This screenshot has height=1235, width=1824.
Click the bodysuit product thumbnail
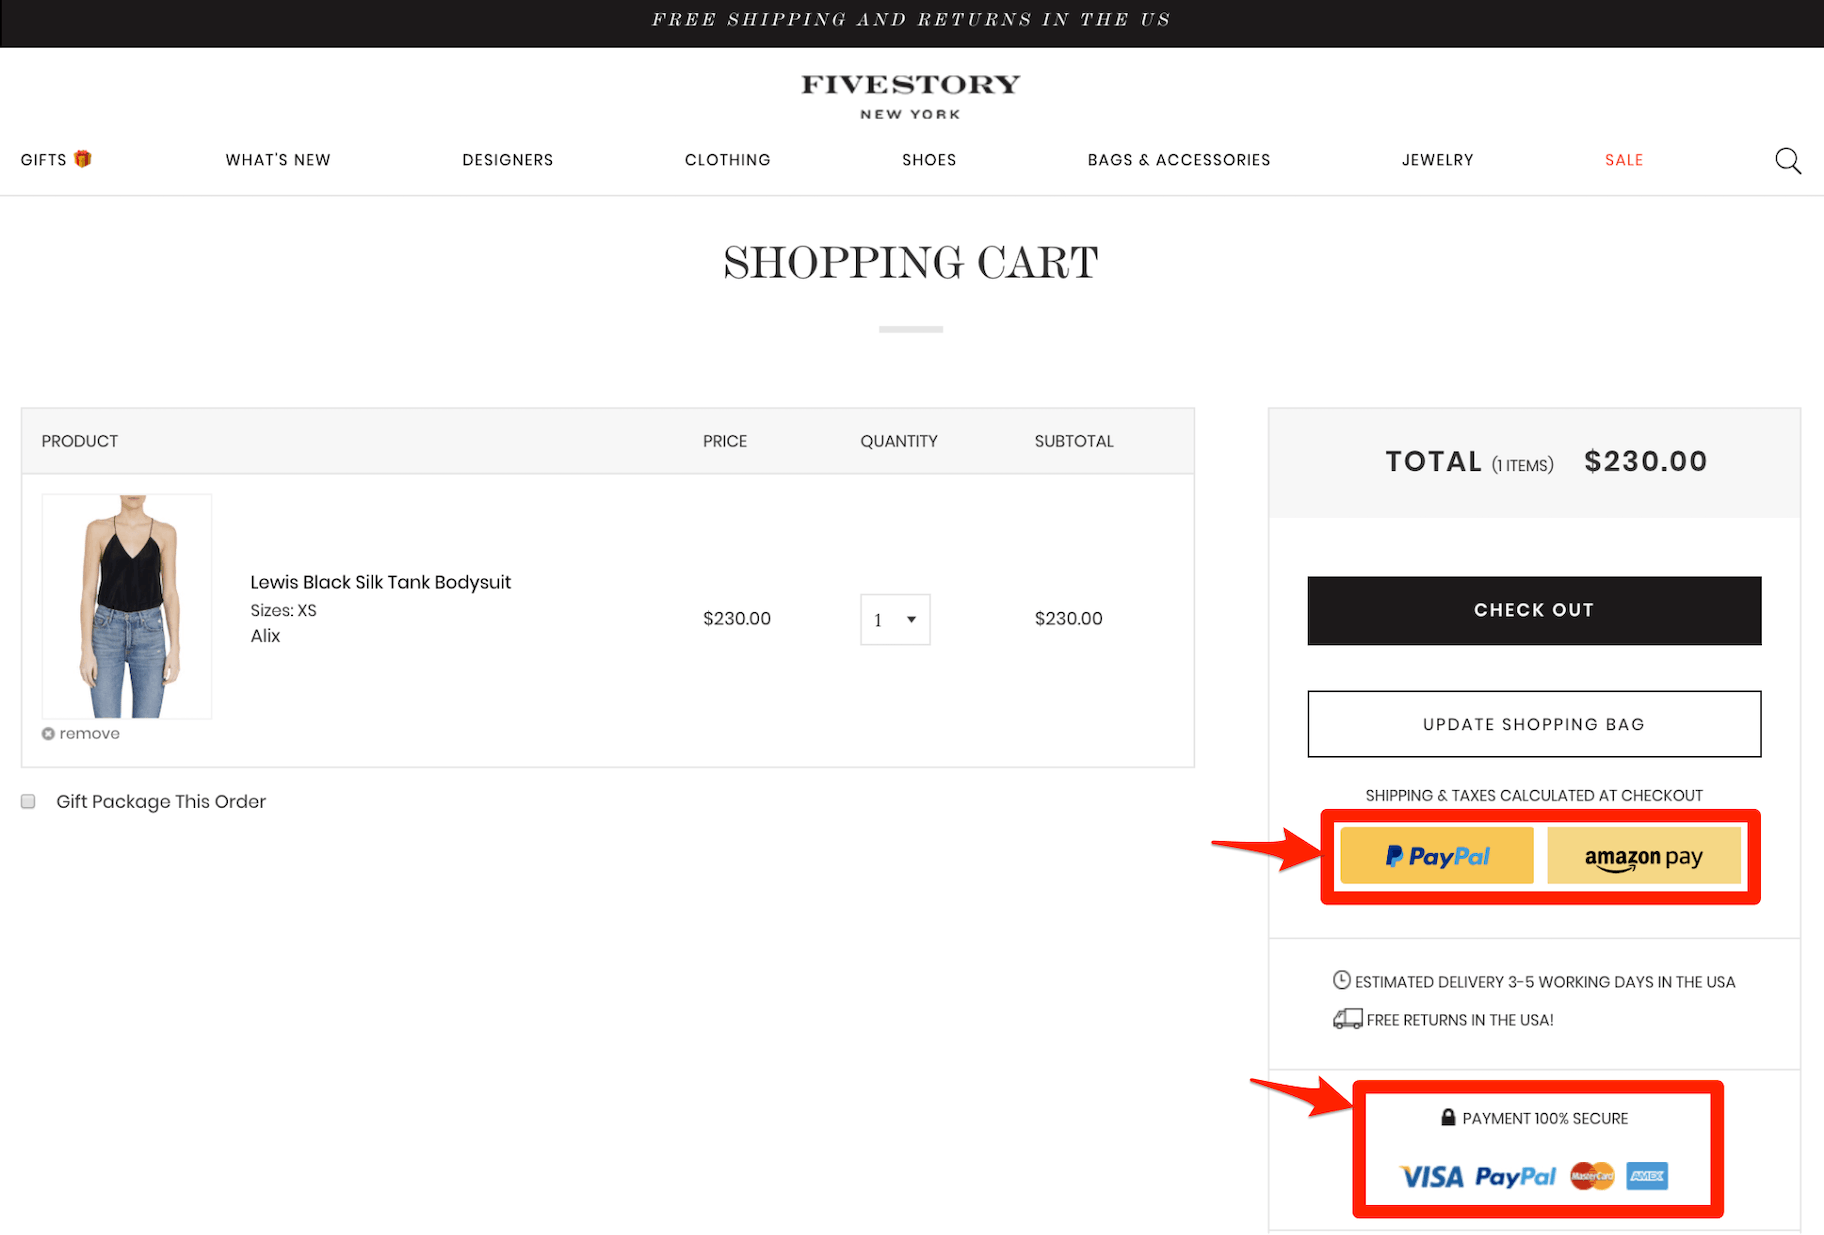tap(127, 606)
